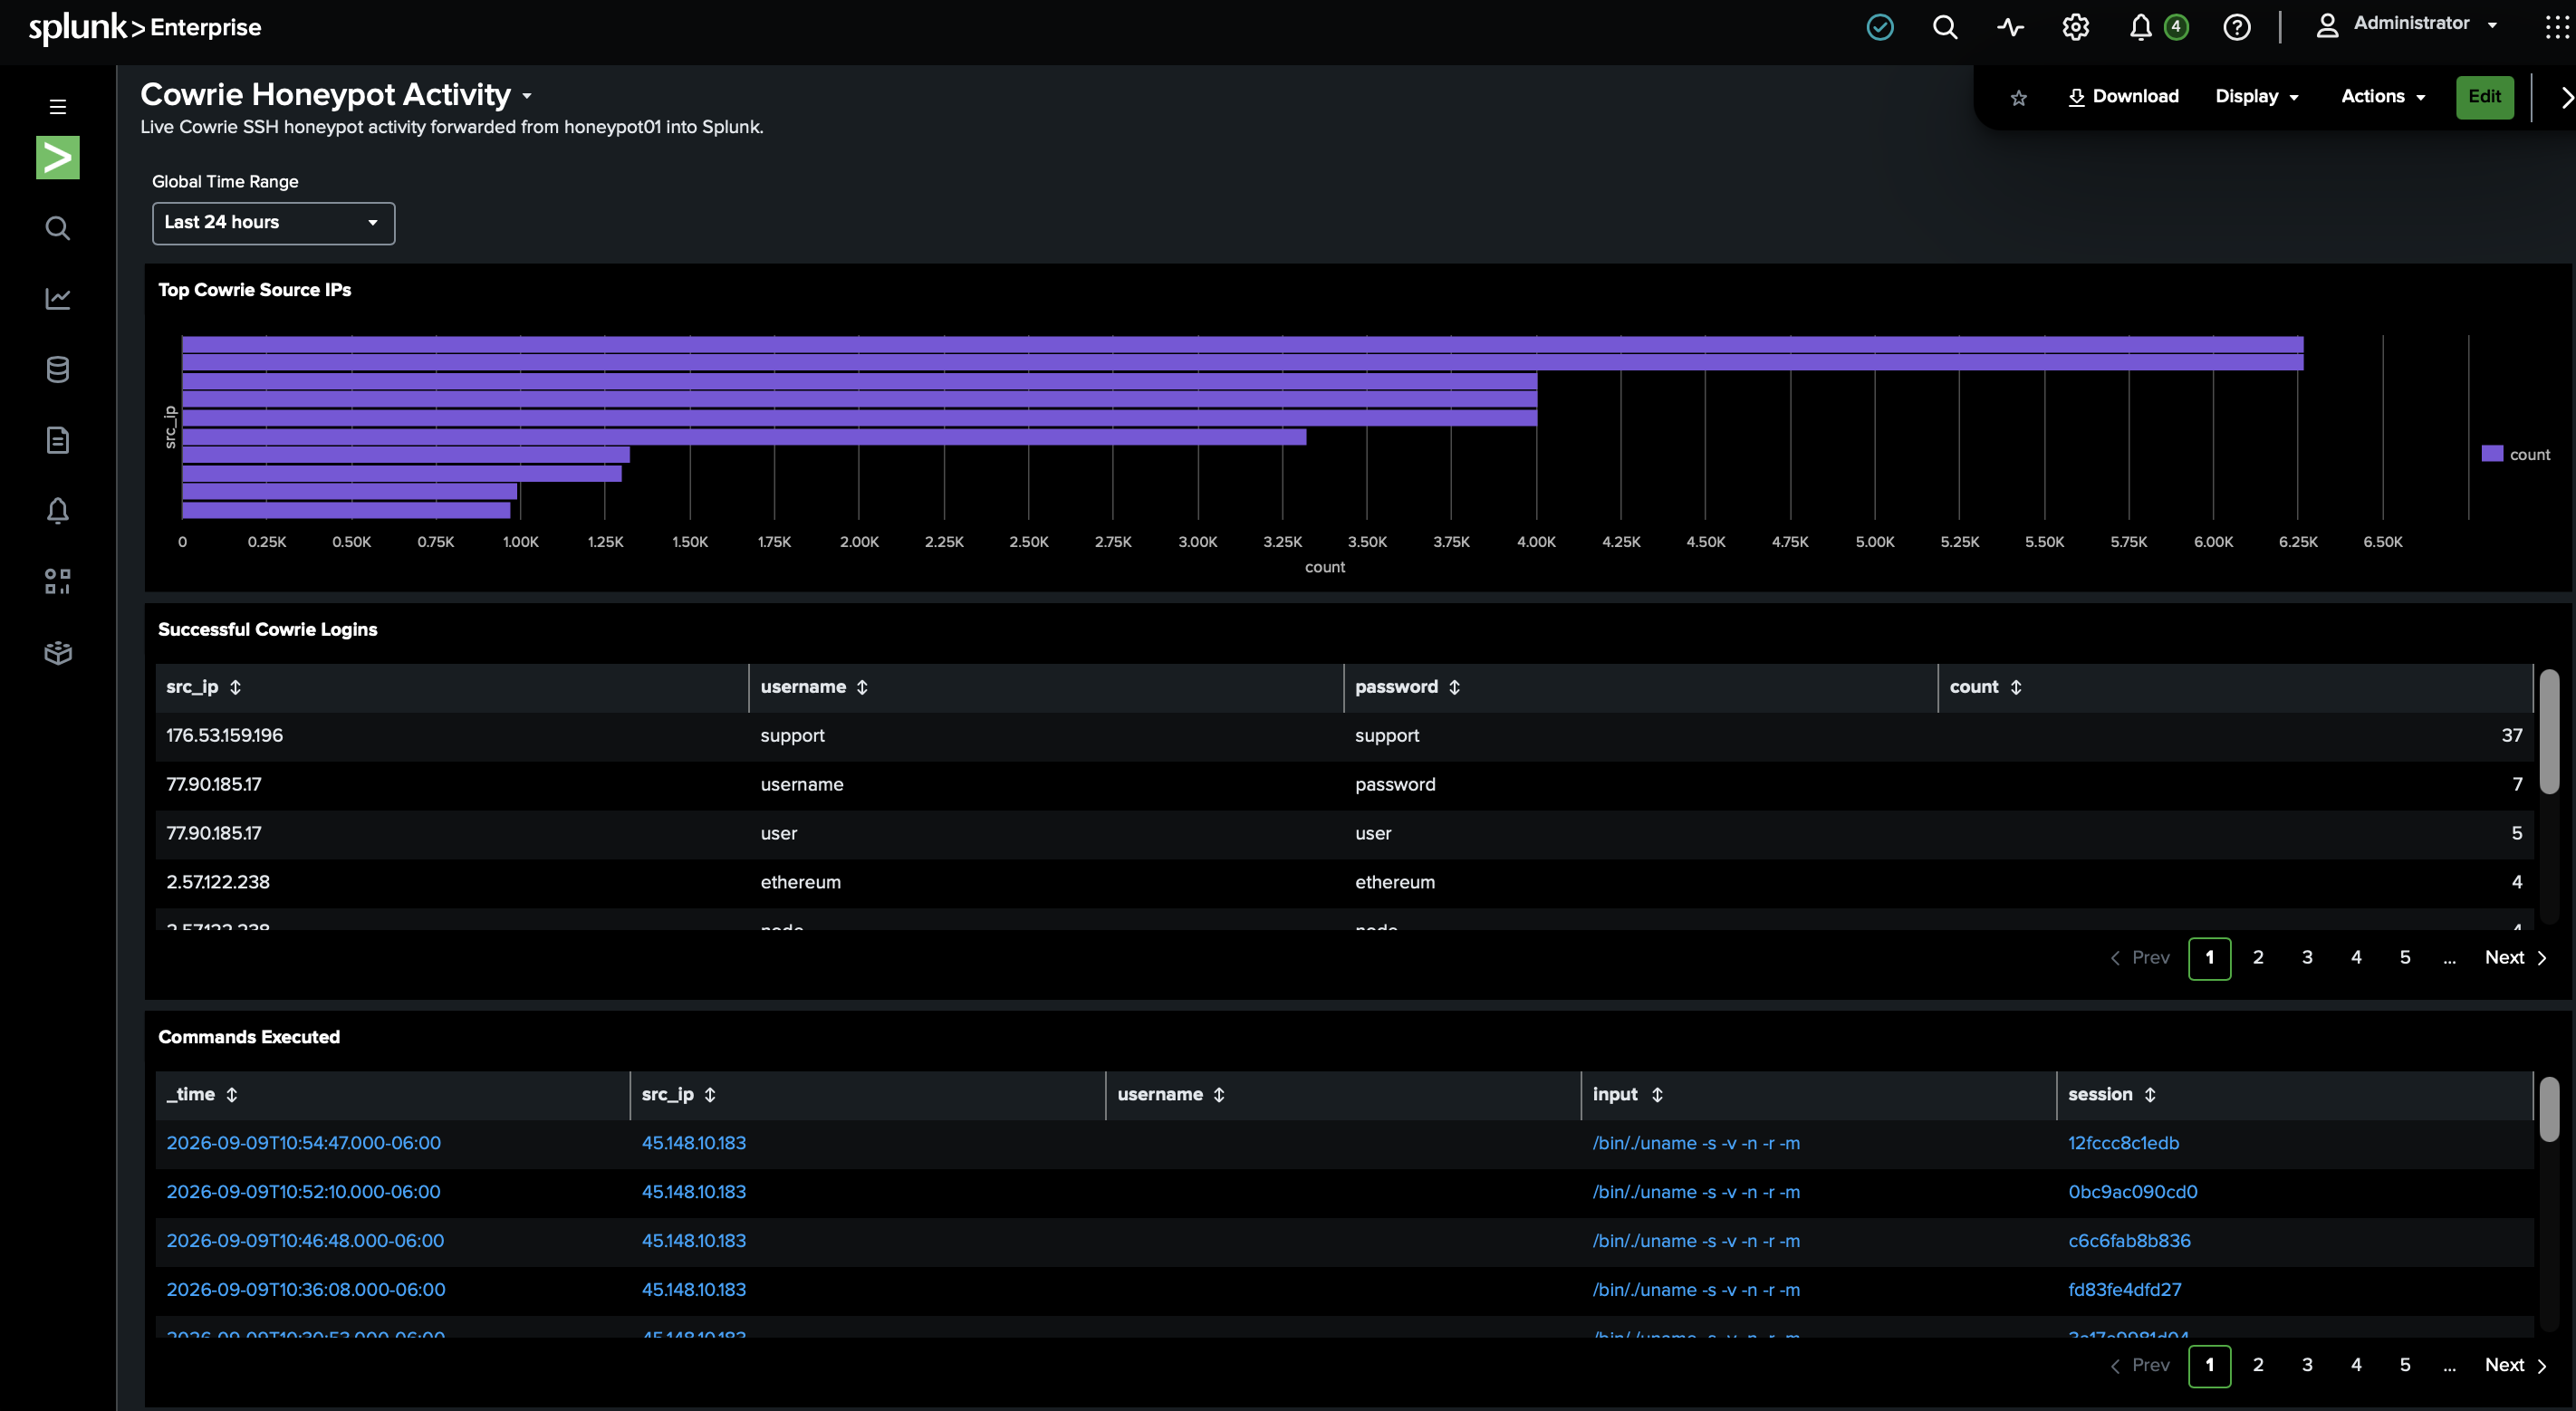Click the green notification count badge showing 4
This screenshot has height=1411, width=2576.
tap(2176, 27)
